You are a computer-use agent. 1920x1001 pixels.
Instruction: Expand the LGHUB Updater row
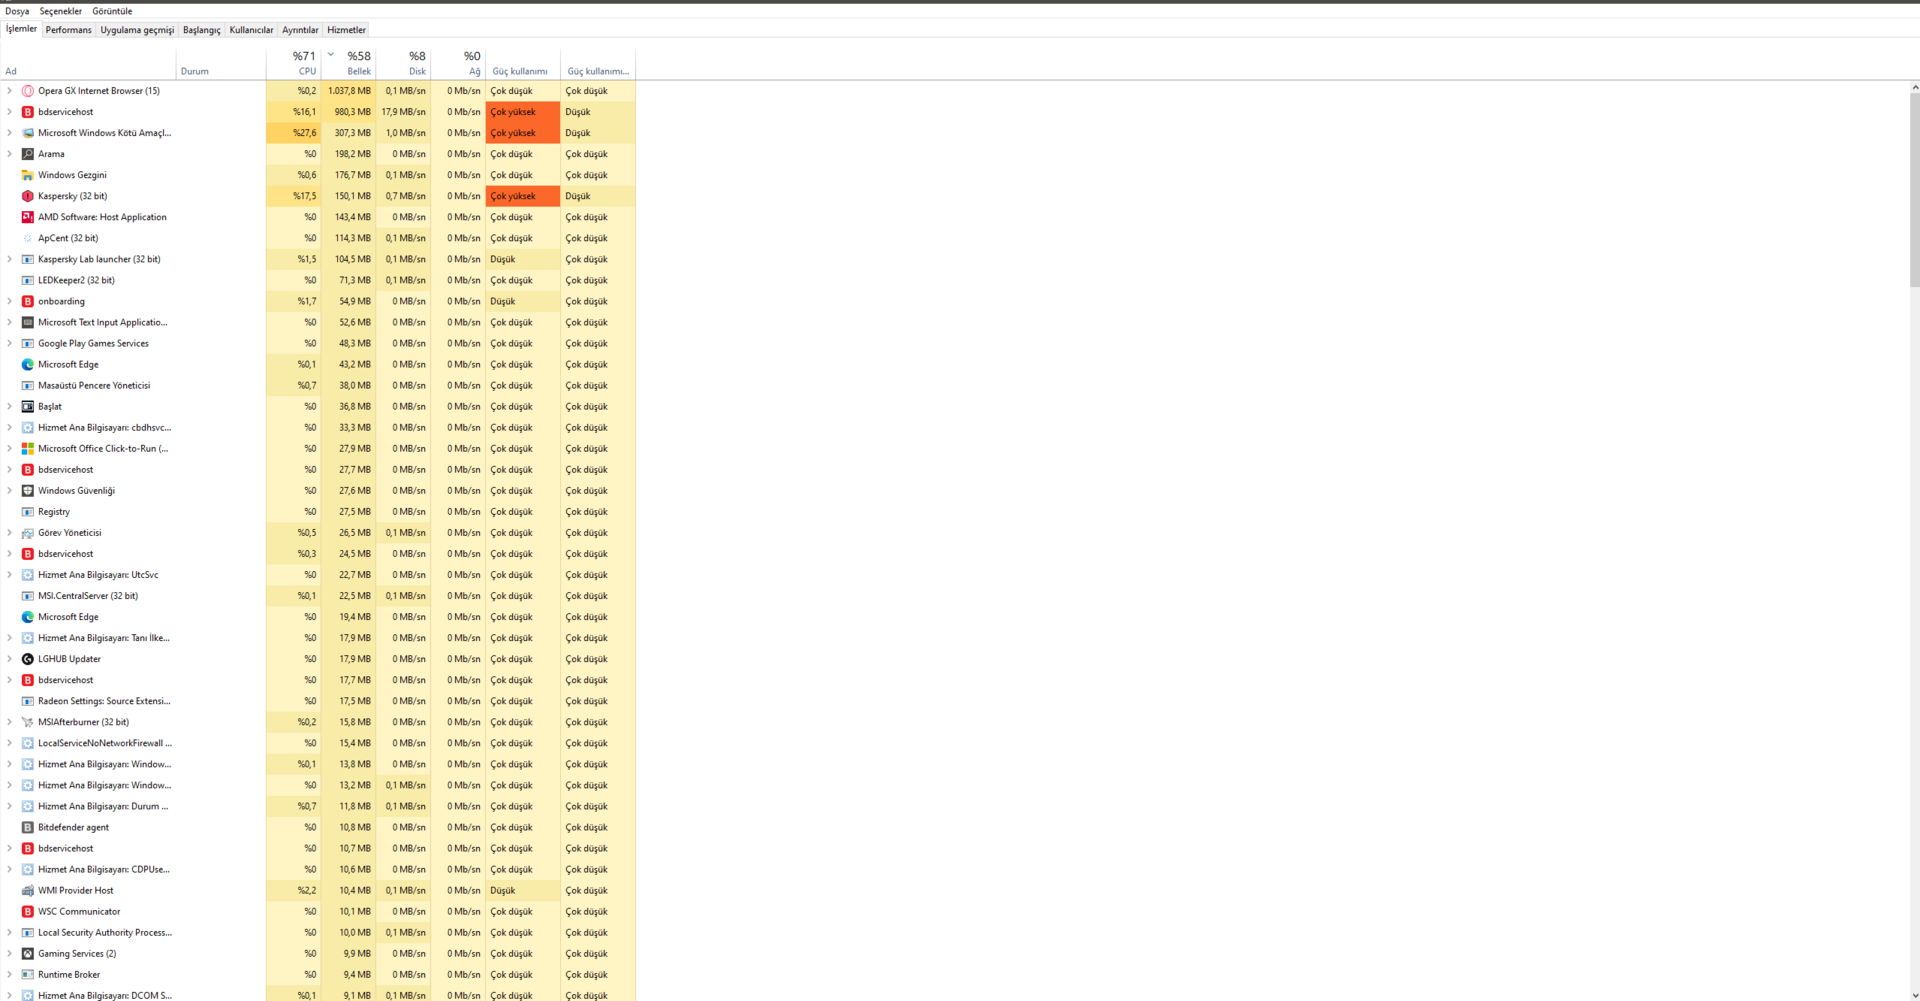click(x=10, y=659)
